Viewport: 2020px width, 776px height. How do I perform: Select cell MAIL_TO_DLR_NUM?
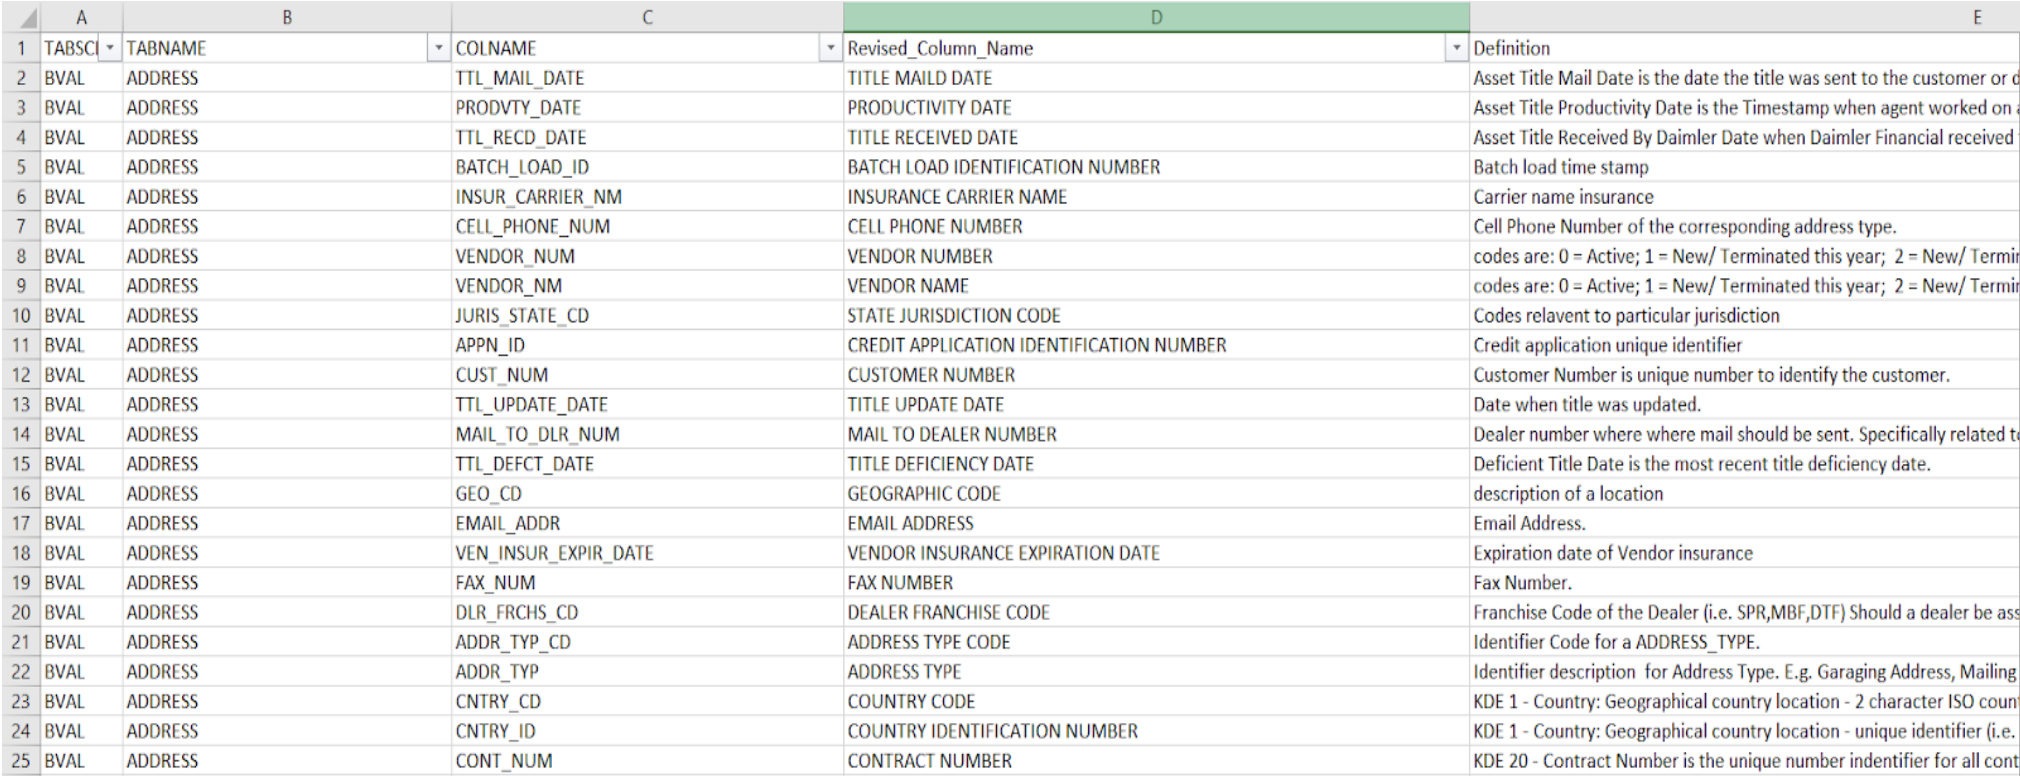pos(647,434)
